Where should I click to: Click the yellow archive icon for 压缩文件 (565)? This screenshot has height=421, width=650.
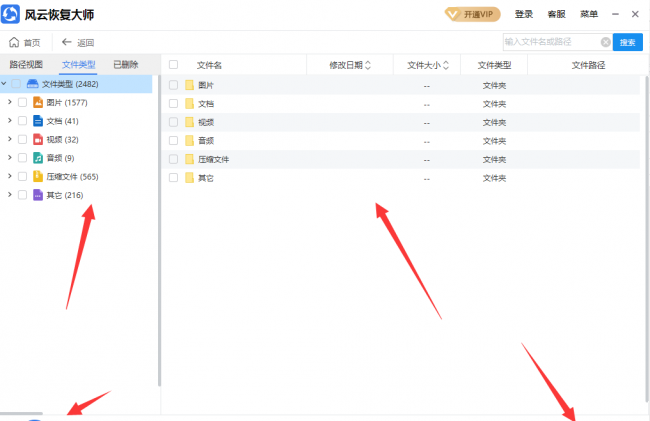38,176
